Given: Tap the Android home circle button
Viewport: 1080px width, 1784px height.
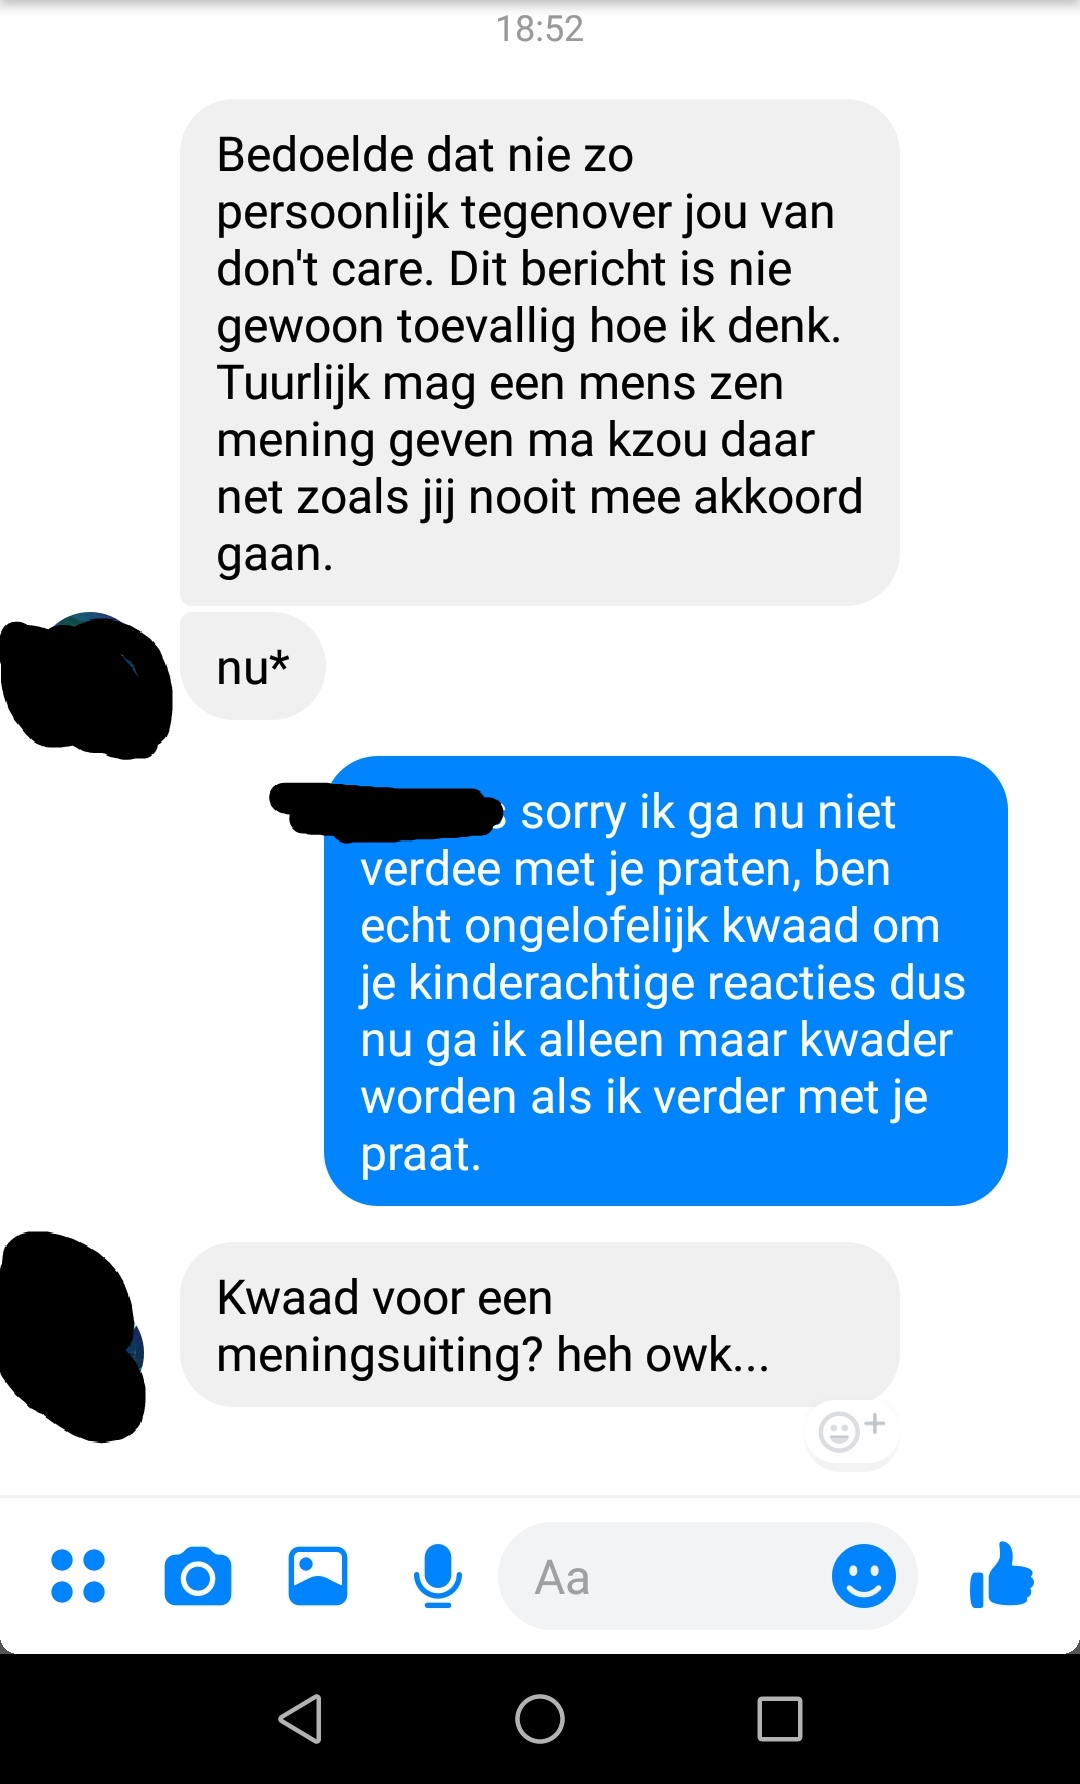Looking at the screenshot, I should click(540, 1719).
